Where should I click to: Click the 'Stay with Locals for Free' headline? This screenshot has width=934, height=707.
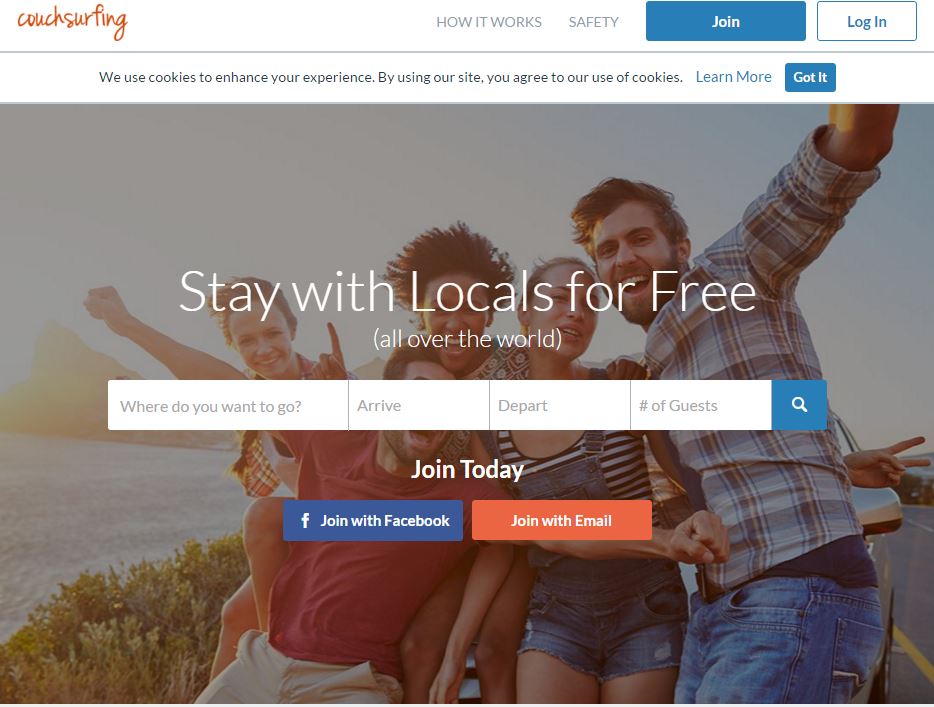pyautogui.click(x=468, y=292)
